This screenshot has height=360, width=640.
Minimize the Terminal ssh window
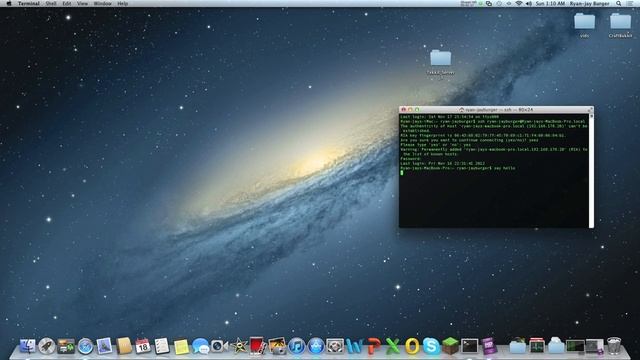tap(410, 110)
